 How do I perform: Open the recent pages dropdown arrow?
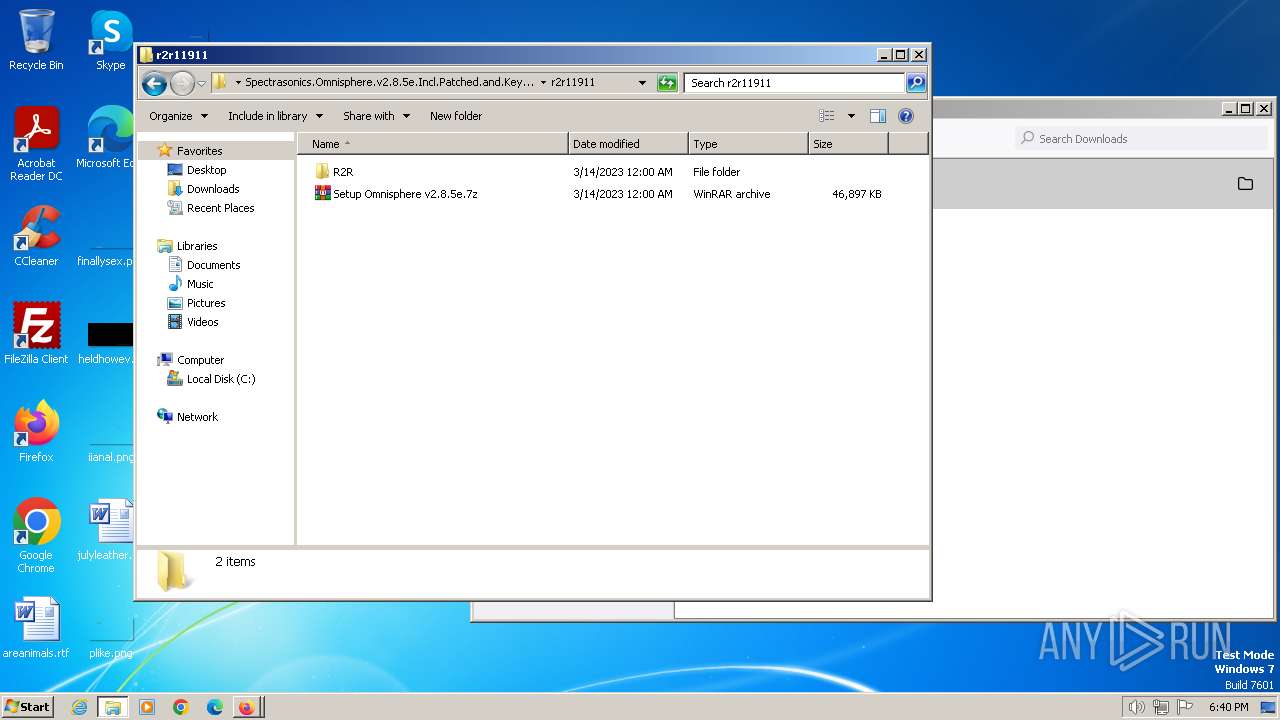201,83
